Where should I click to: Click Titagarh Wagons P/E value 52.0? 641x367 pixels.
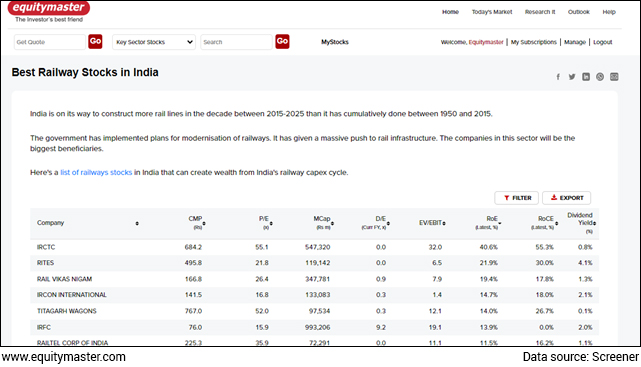coord(262,311)
